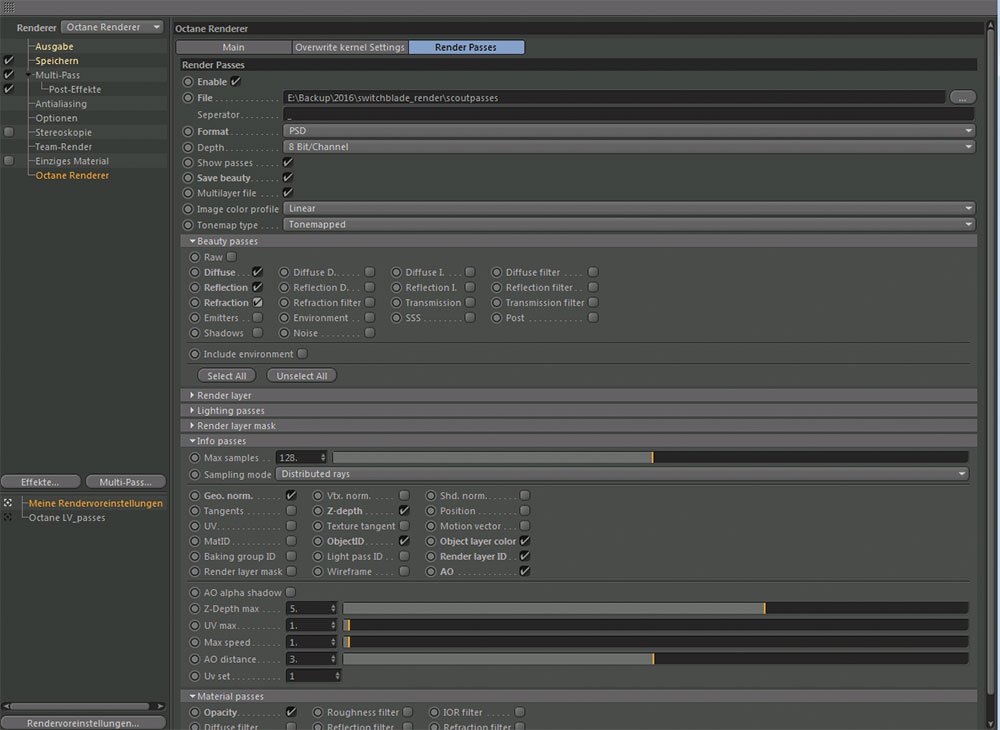
Task: Click the Unselect All button
Action: tap(302, 376)
